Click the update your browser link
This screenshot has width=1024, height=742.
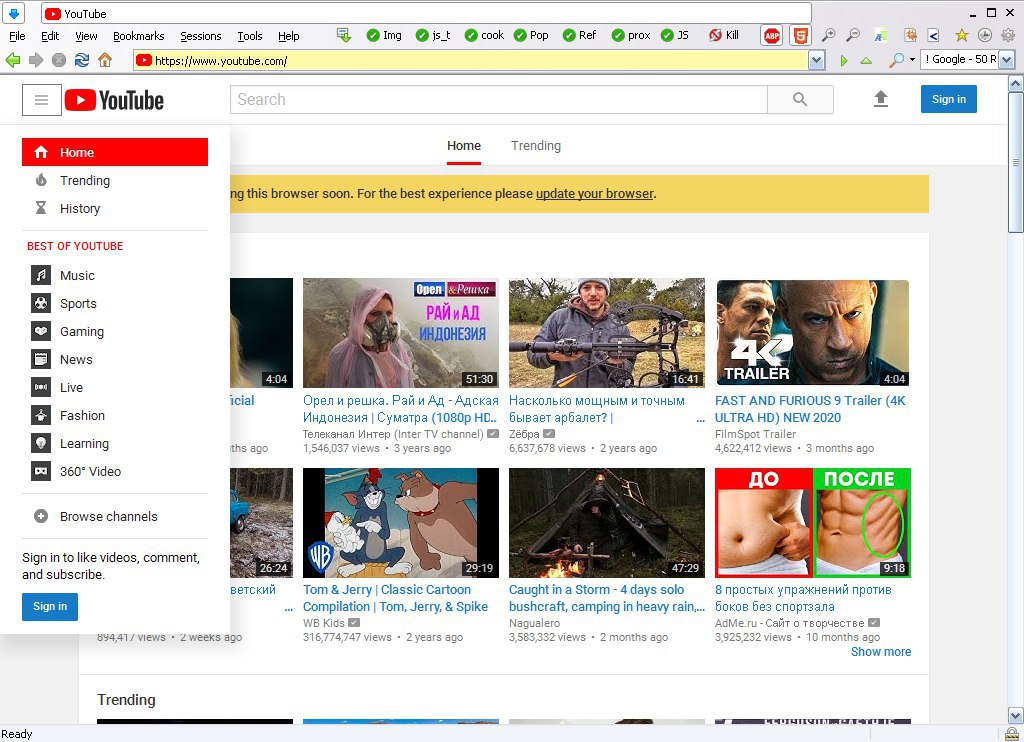click(x=594, y=193)
